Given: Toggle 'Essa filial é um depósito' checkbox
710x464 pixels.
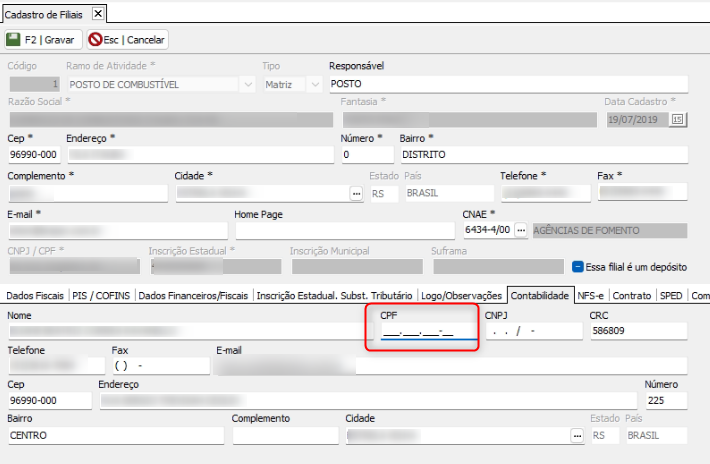Looking at the screenshot, I should tap(578, 267).
